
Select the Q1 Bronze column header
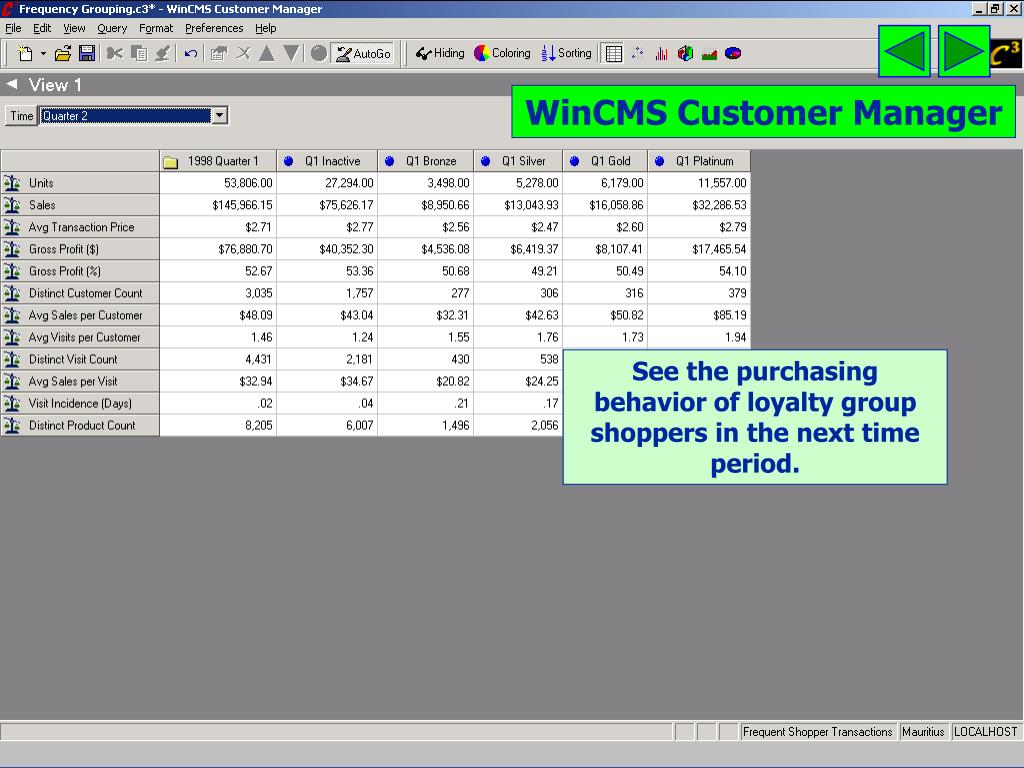point(426,161)
